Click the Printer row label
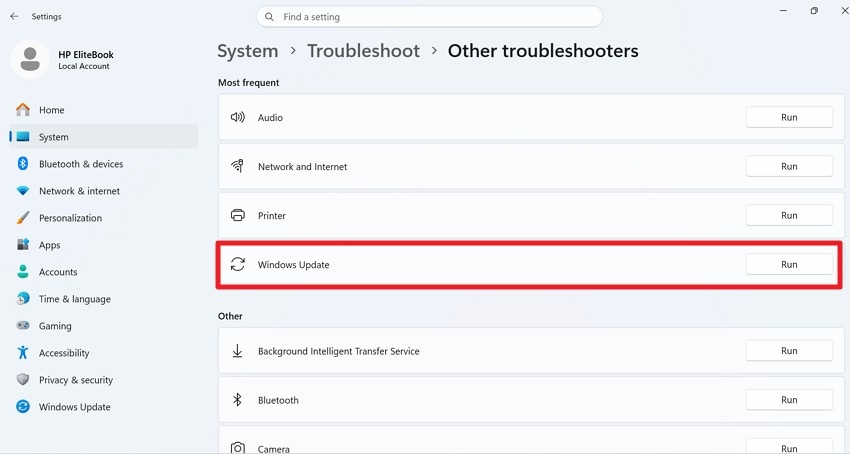This screenshot has height=454, width=850. pyautogui.click(x=272, y=215)
